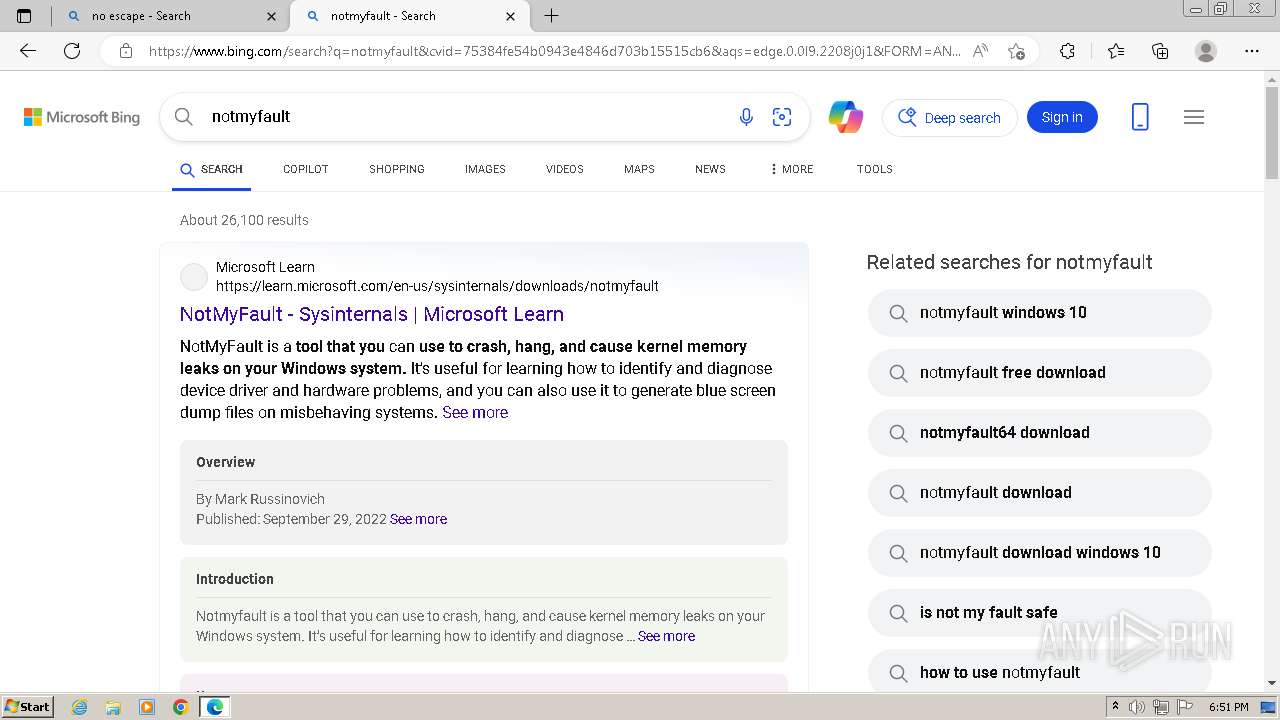Click the Overview section heading

[x=225, y=462]
